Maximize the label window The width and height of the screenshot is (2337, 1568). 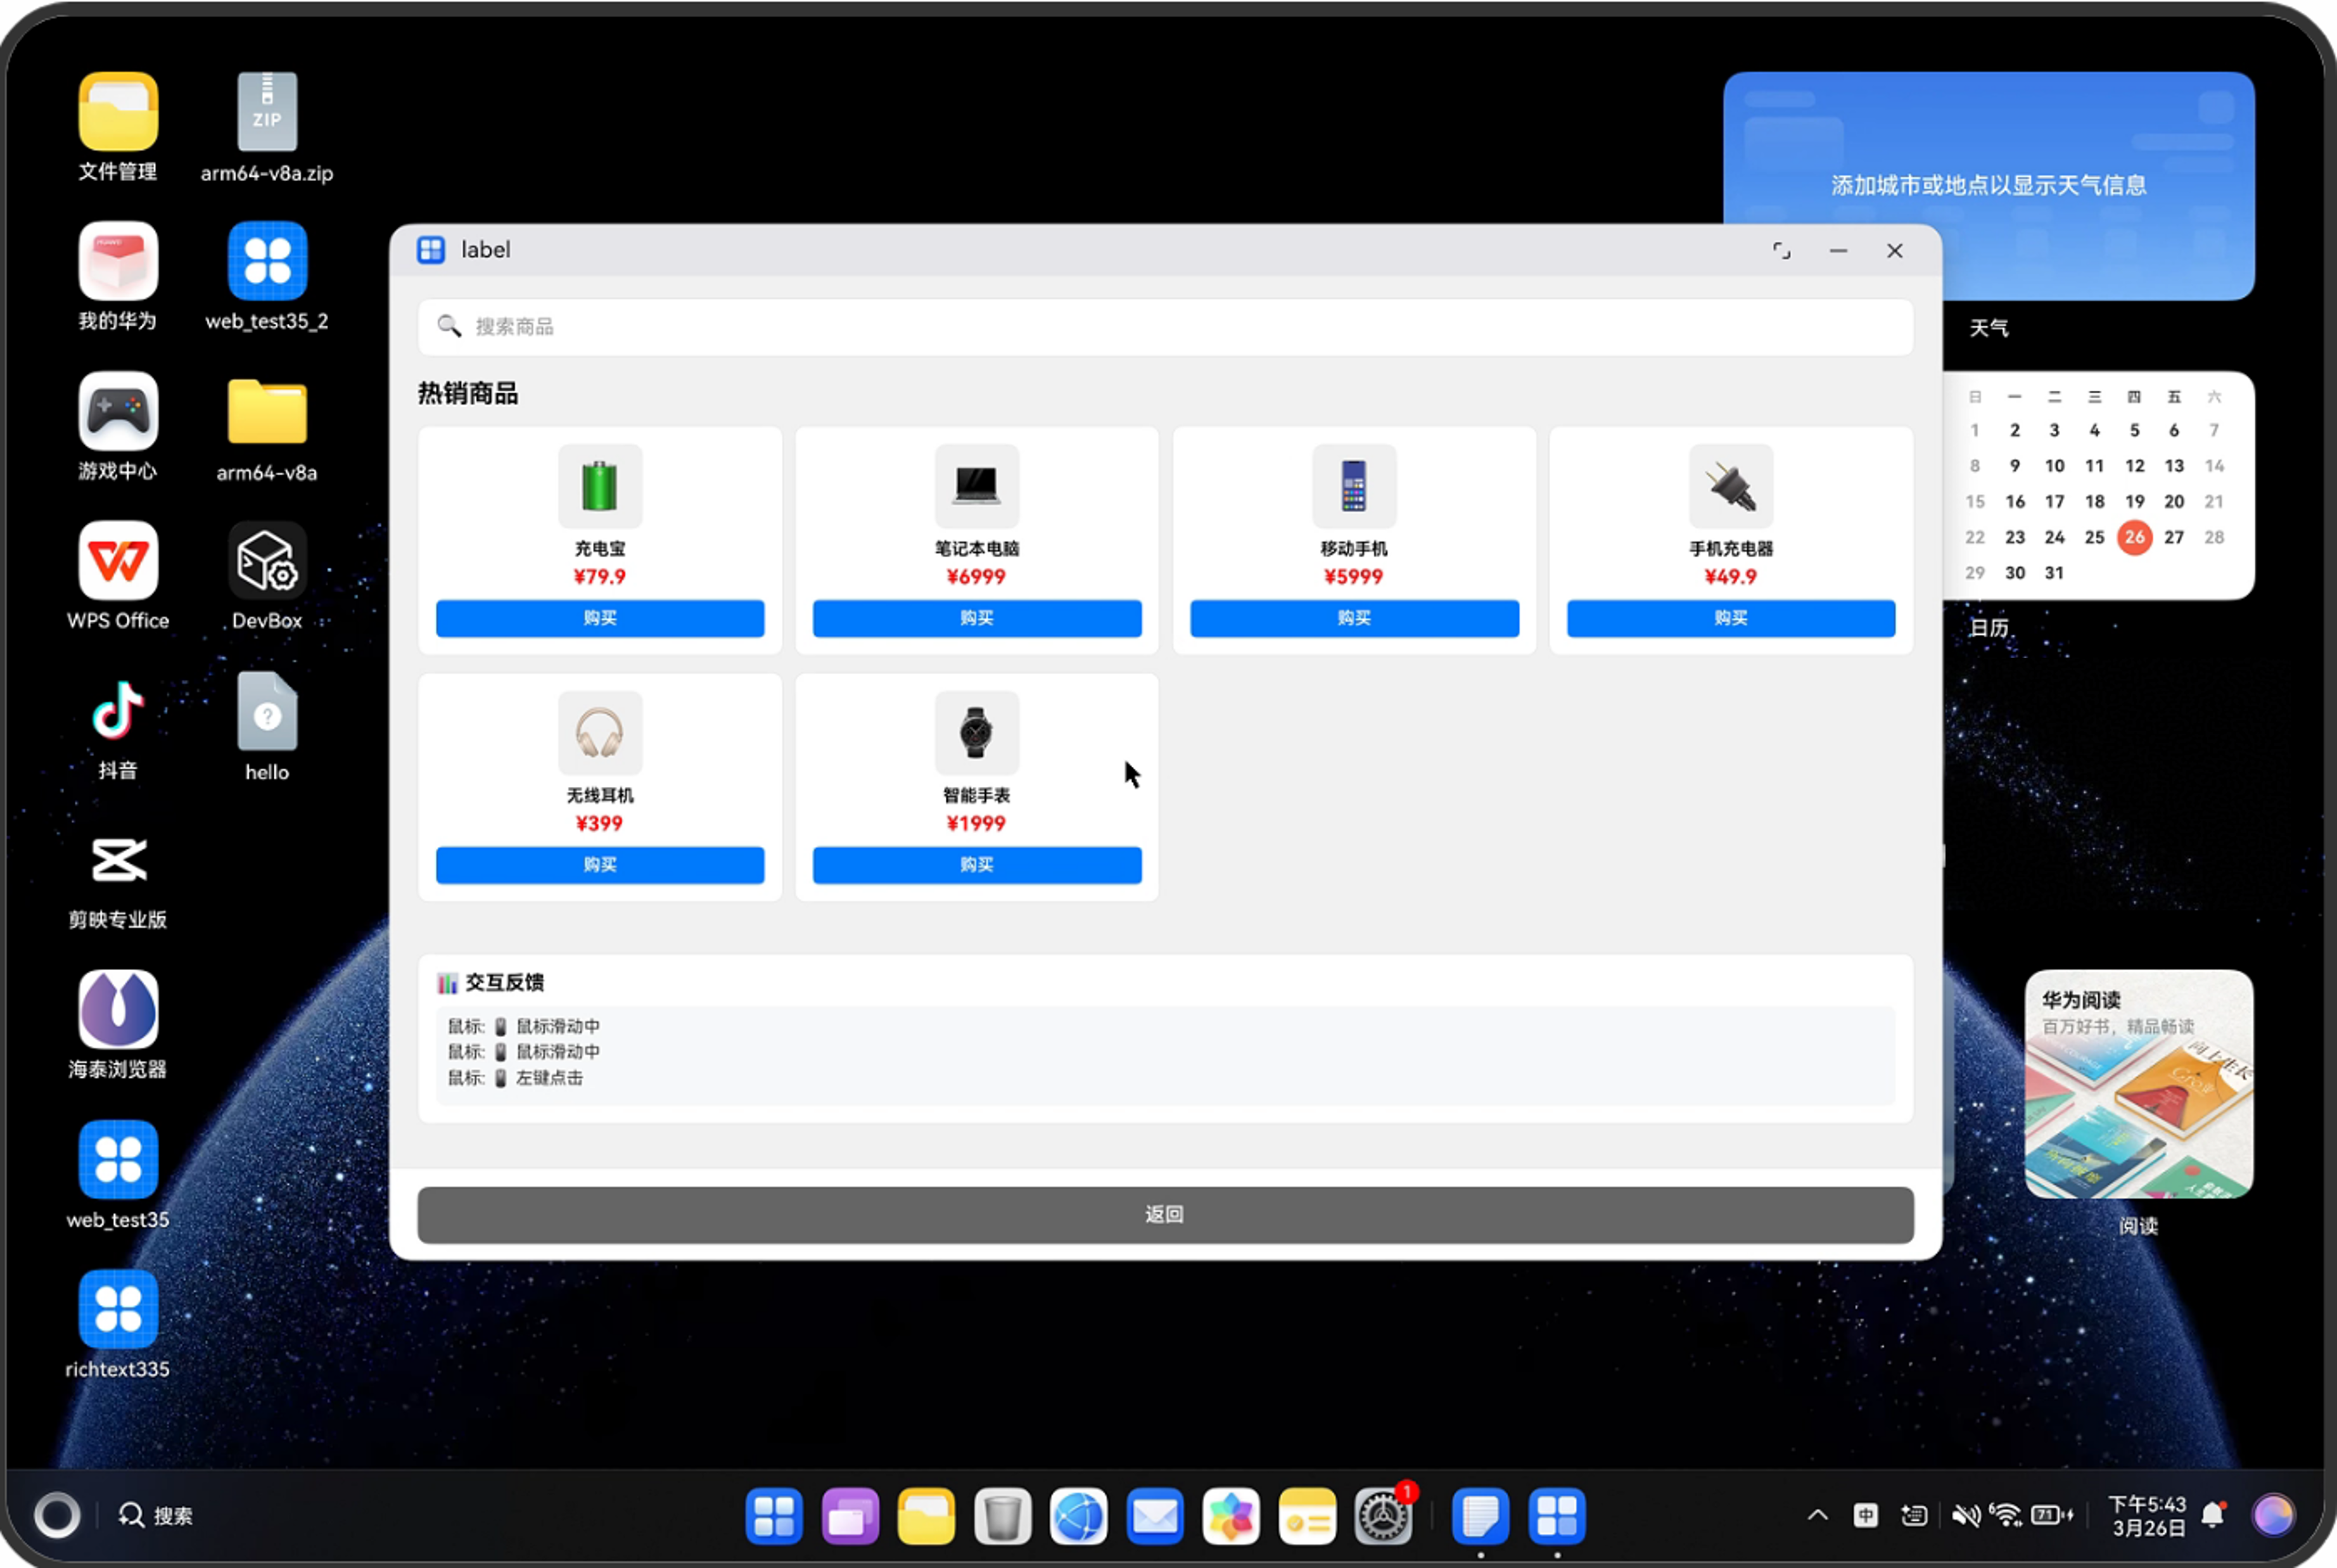click(x=1781, y=250)
